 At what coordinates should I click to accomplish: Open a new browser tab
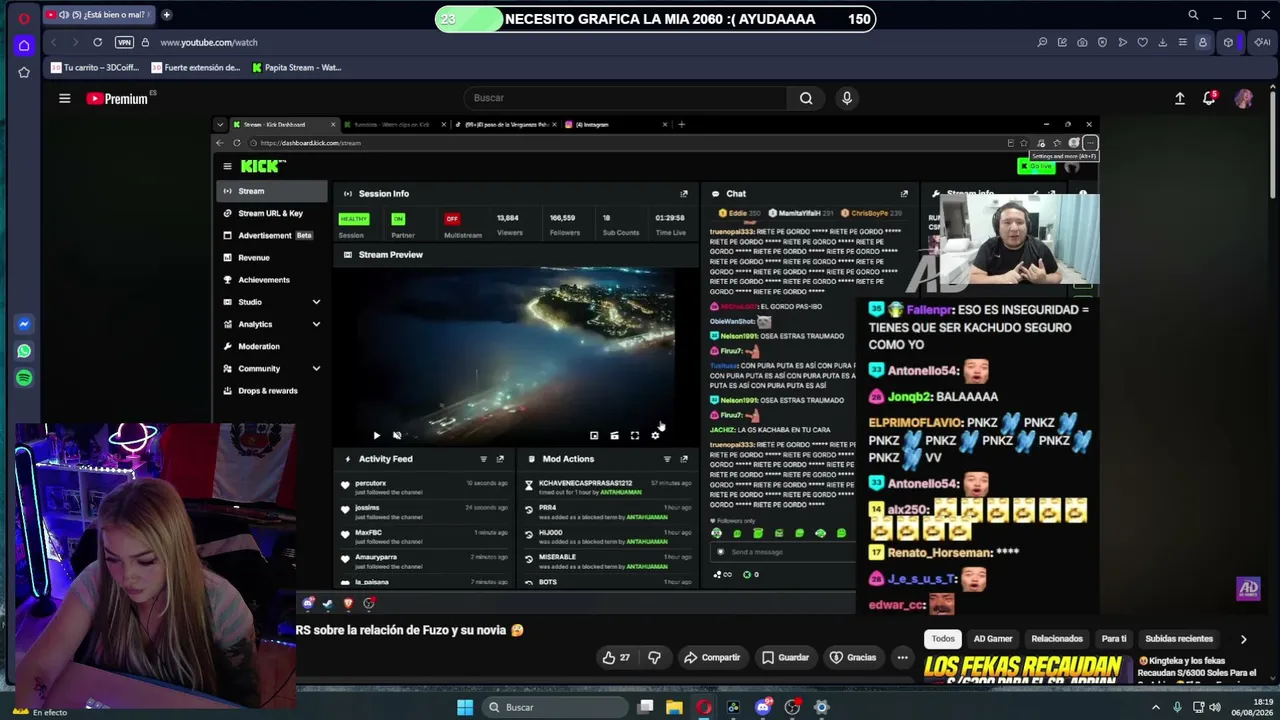pyautogui.click(x=166, y=15)
